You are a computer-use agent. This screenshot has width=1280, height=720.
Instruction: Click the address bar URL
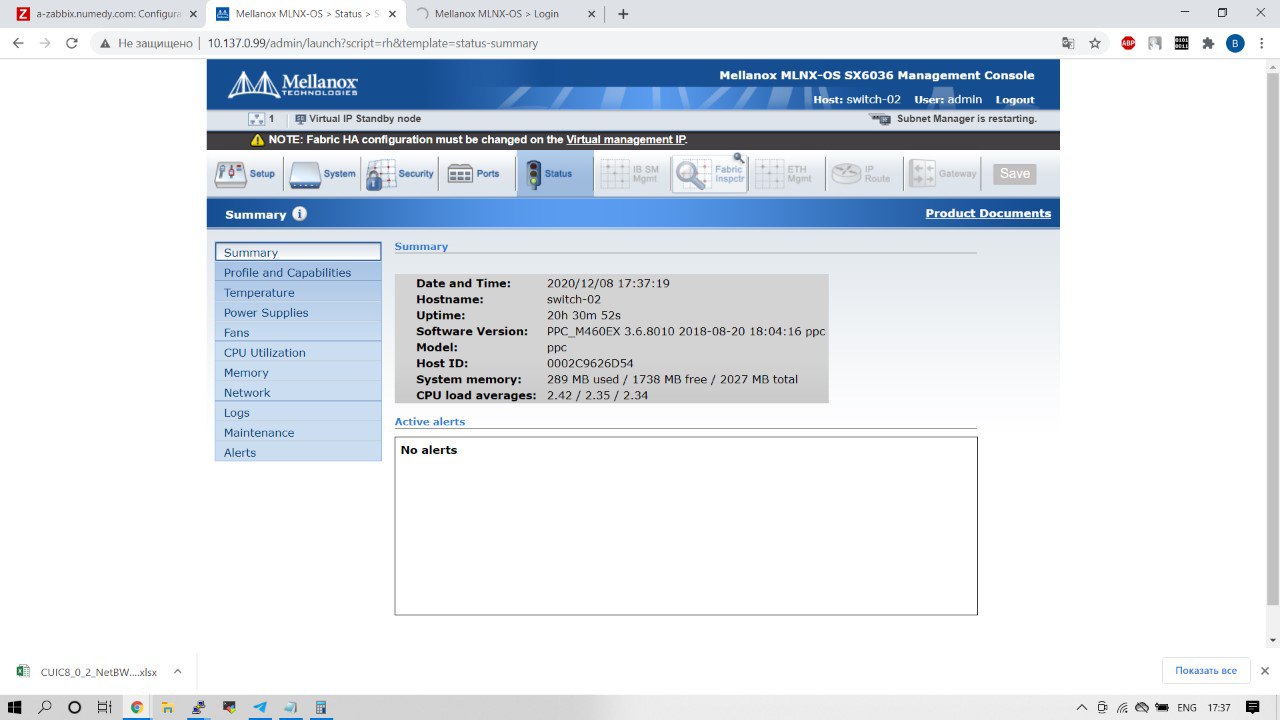point(373,44)
